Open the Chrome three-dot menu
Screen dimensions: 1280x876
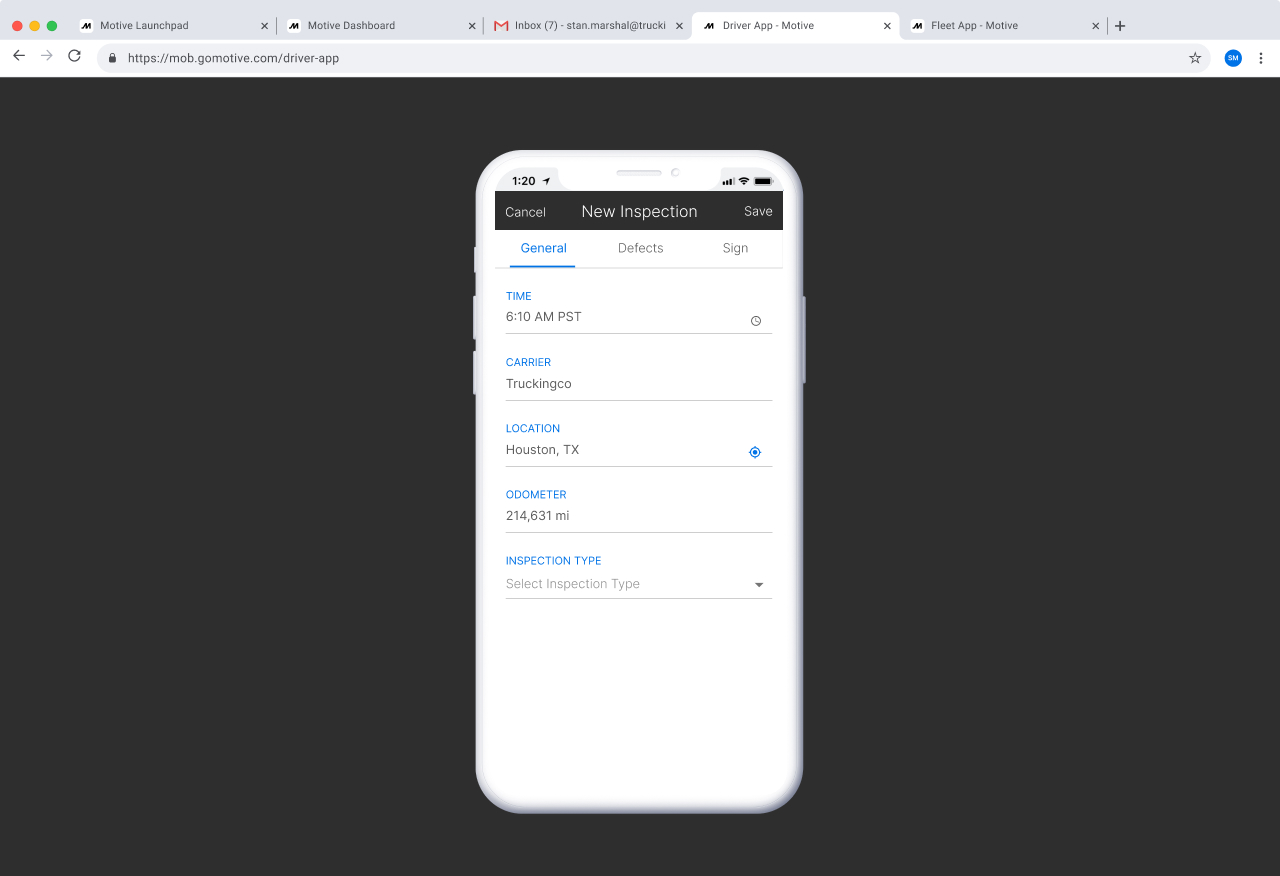(1262, 58)
